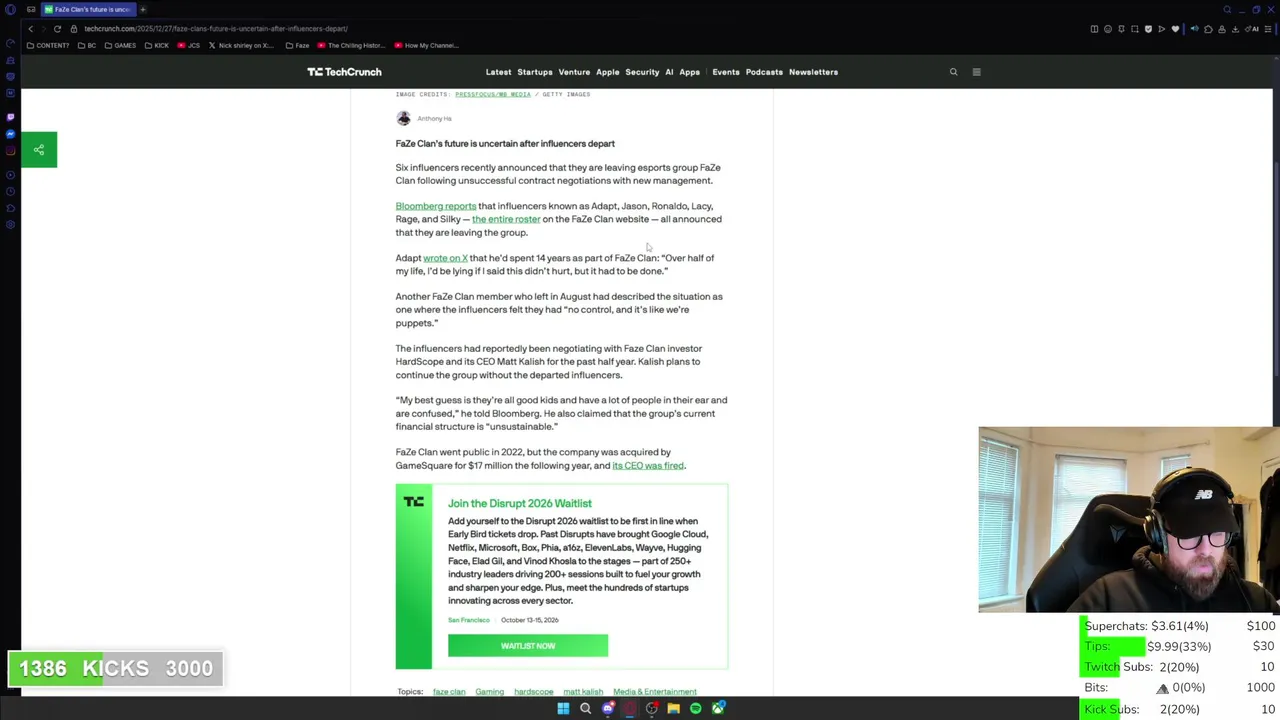Open Messenger from the browser sidebar
This screenshot has height=720, width=1280.
tap(10, 134)
